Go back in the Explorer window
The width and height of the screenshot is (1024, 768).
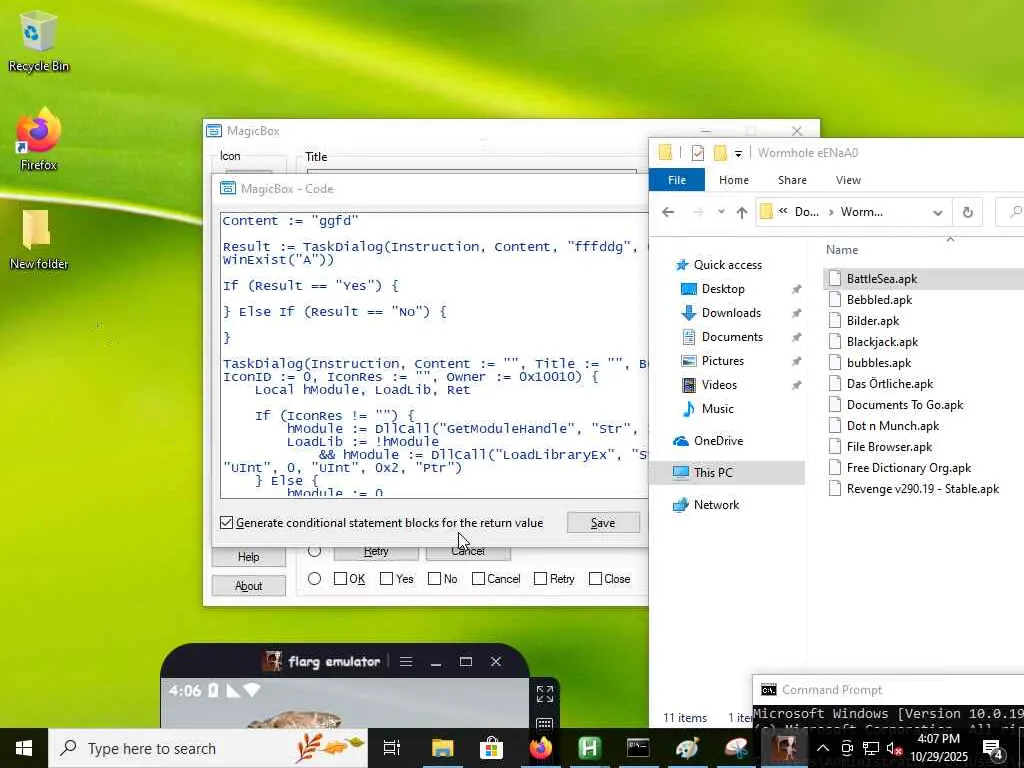pyautogui.click(x=667, y=212)
